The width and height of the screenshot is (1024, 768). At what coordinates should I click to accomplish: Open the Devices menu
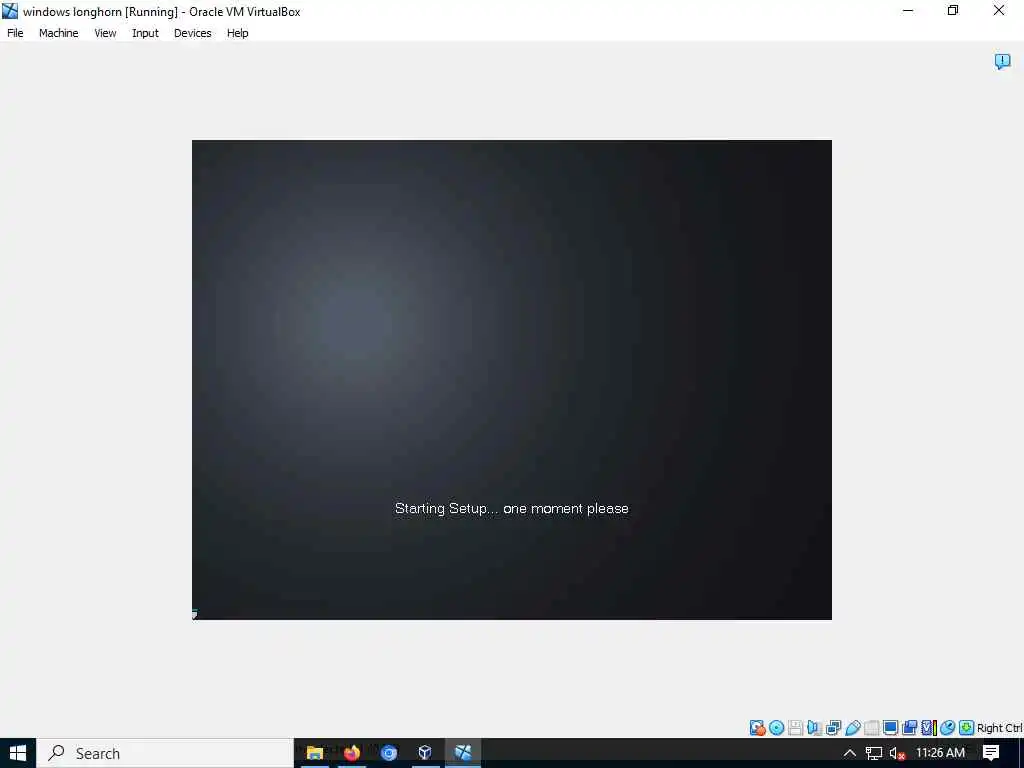pos(192,33)
